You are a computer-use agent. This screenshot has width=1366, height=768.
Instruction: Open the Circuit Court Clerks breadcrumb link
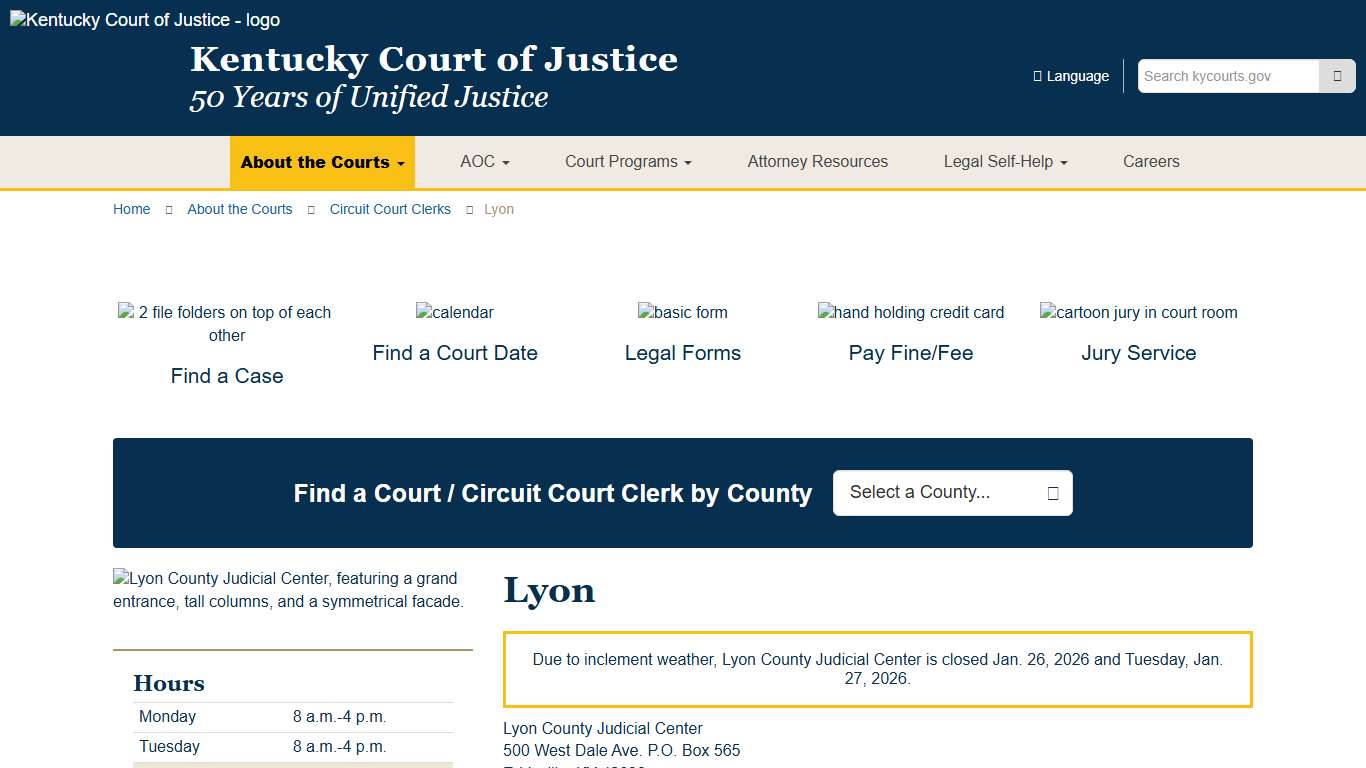390,209
